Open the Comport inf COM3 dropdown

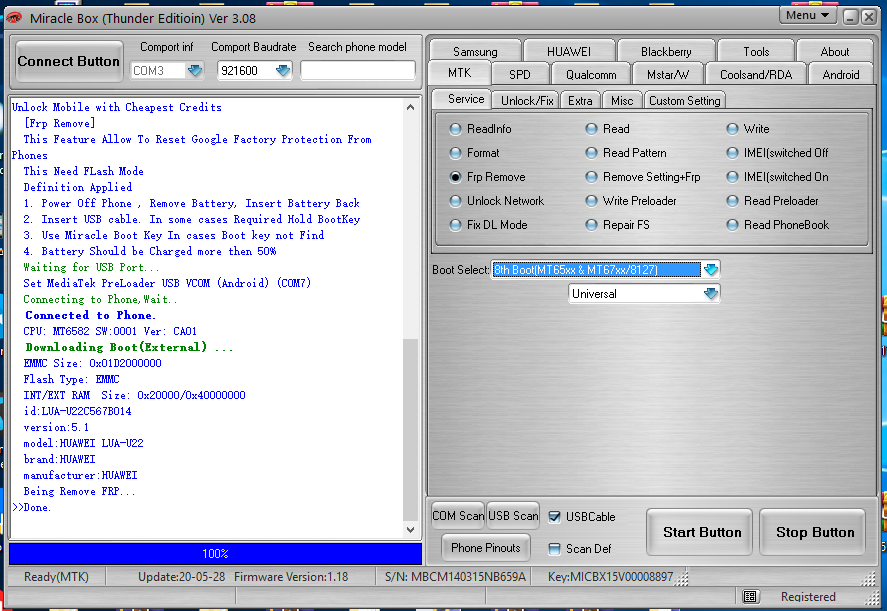(x=195, y=71)
